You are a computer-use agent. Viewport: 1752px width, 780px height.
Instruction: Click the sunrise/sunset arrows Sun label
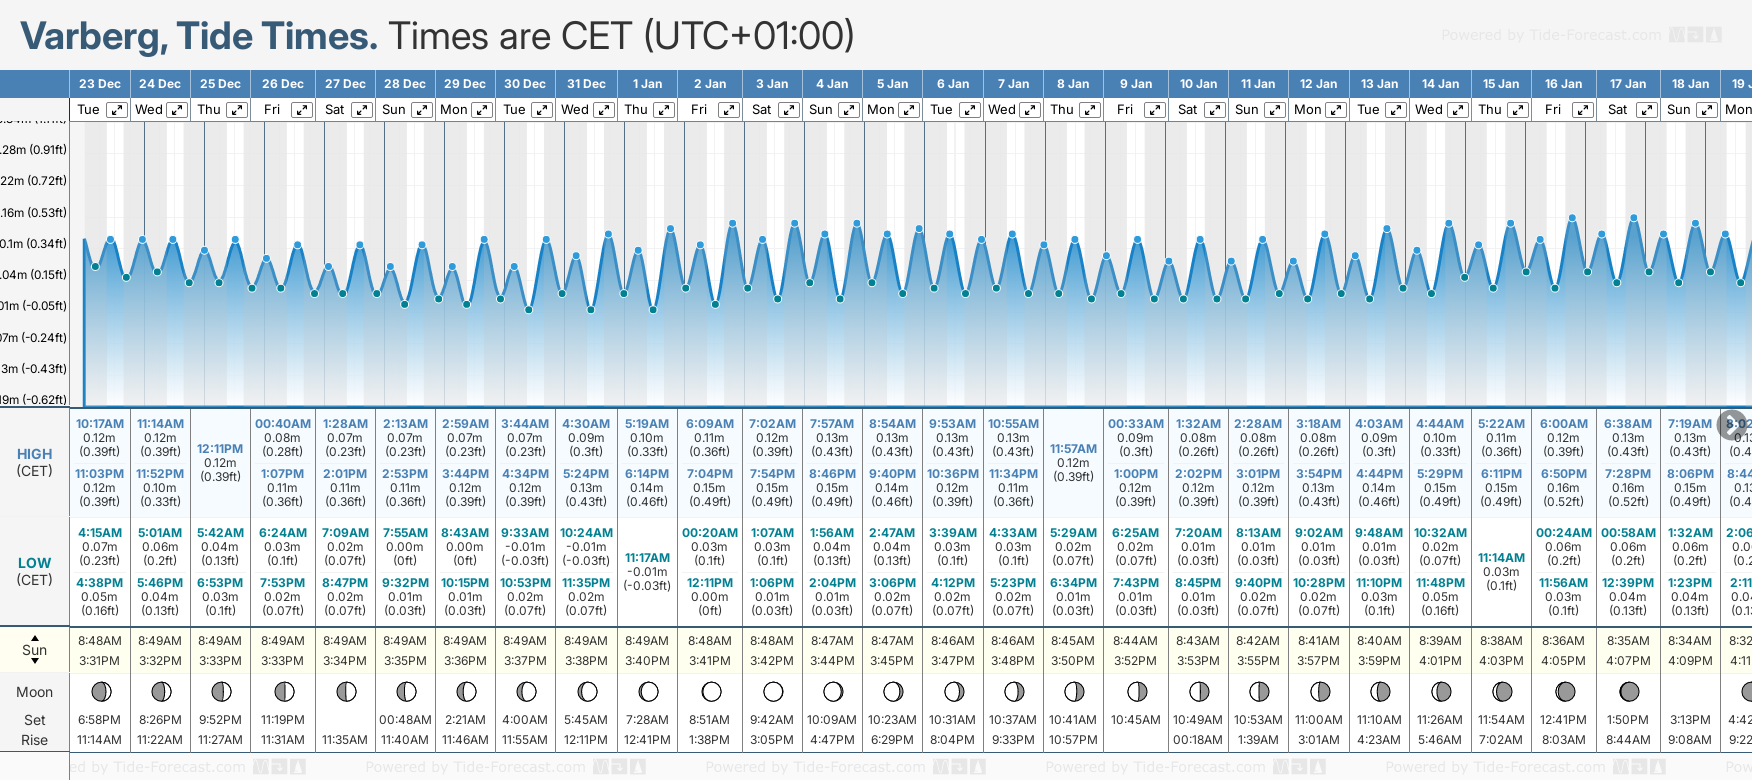(x=35, y=649)
